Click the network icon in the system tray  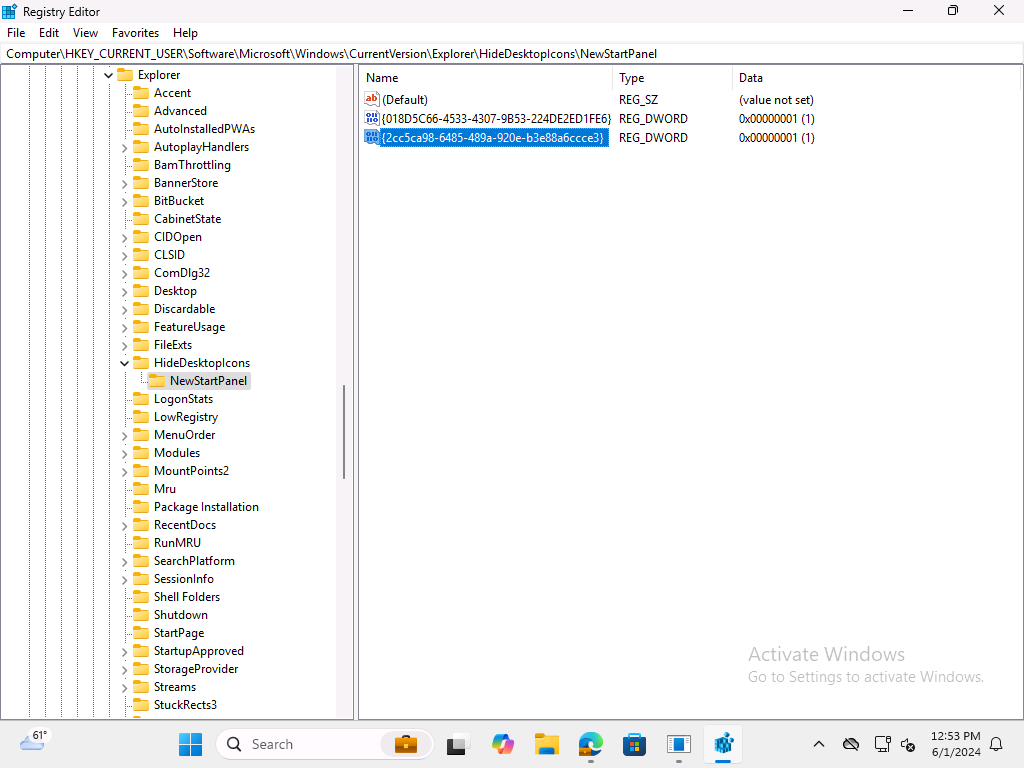click(882, 744)
